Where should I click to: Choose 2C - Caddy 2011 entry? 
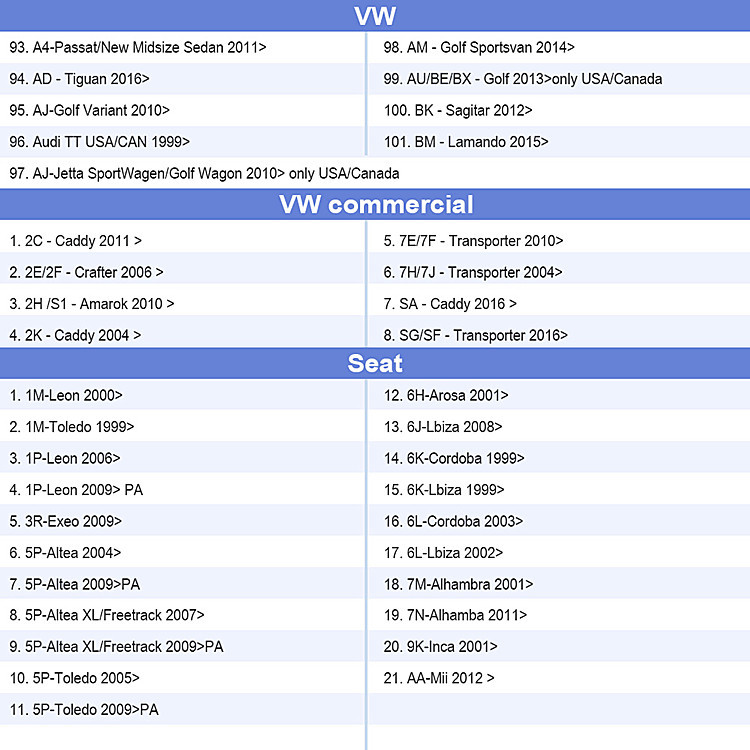(x=182, y=241)
